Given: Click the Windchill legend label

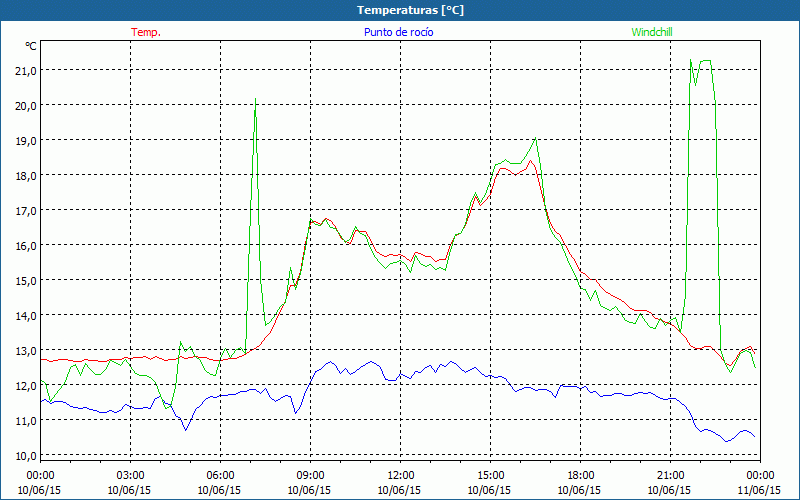Looking at the screenshot, I should point(652,32).
